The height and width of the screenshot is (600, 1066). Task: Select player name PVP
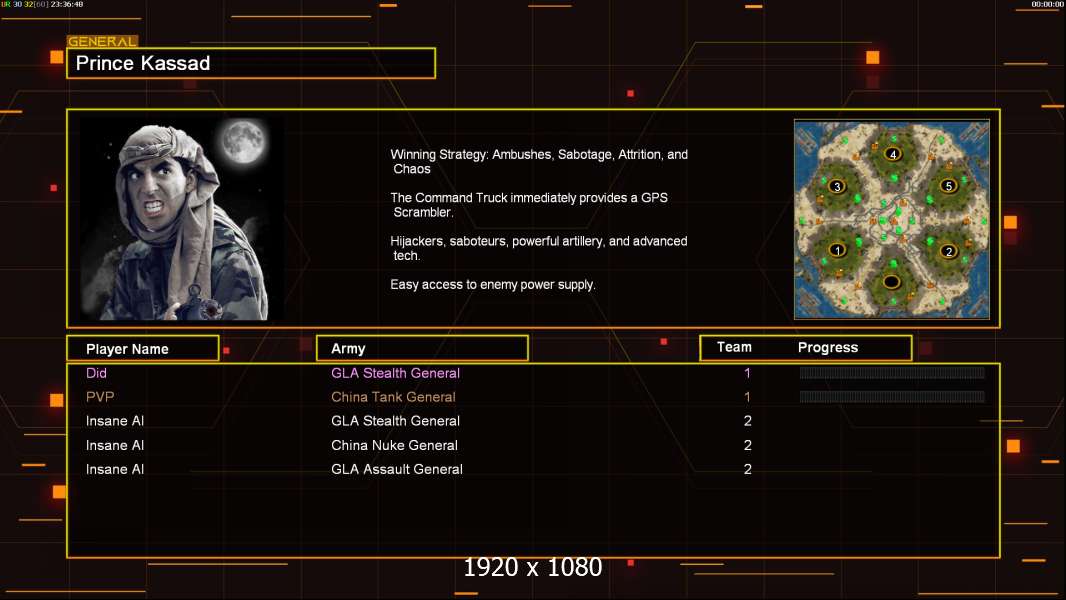tap(100, 397)
